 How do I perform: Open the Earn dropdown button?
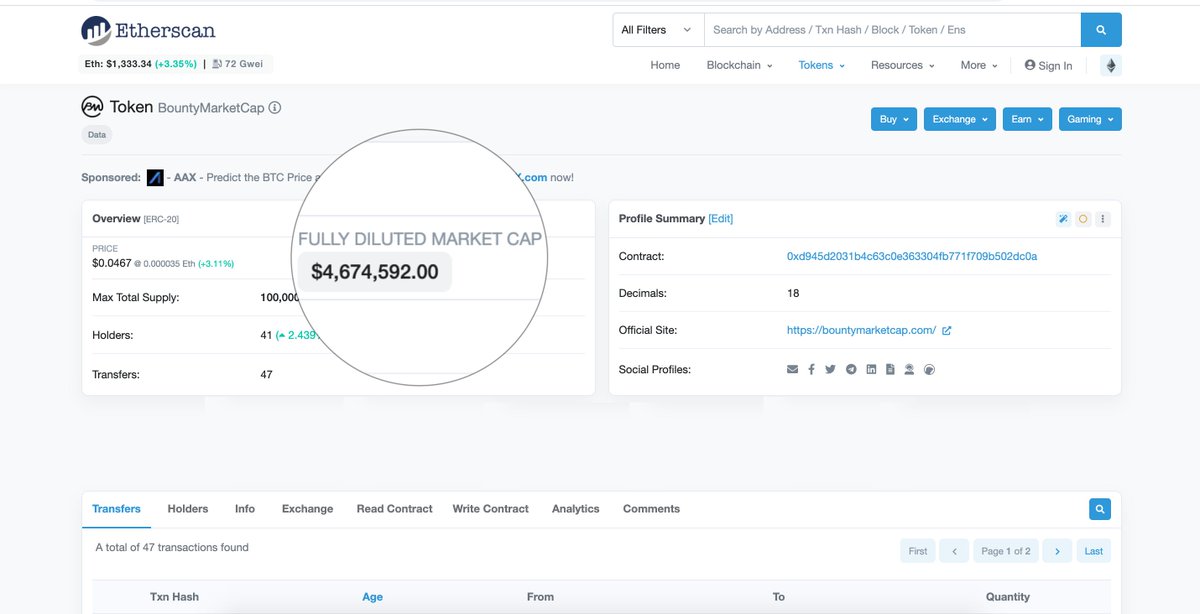(1027, 119)
